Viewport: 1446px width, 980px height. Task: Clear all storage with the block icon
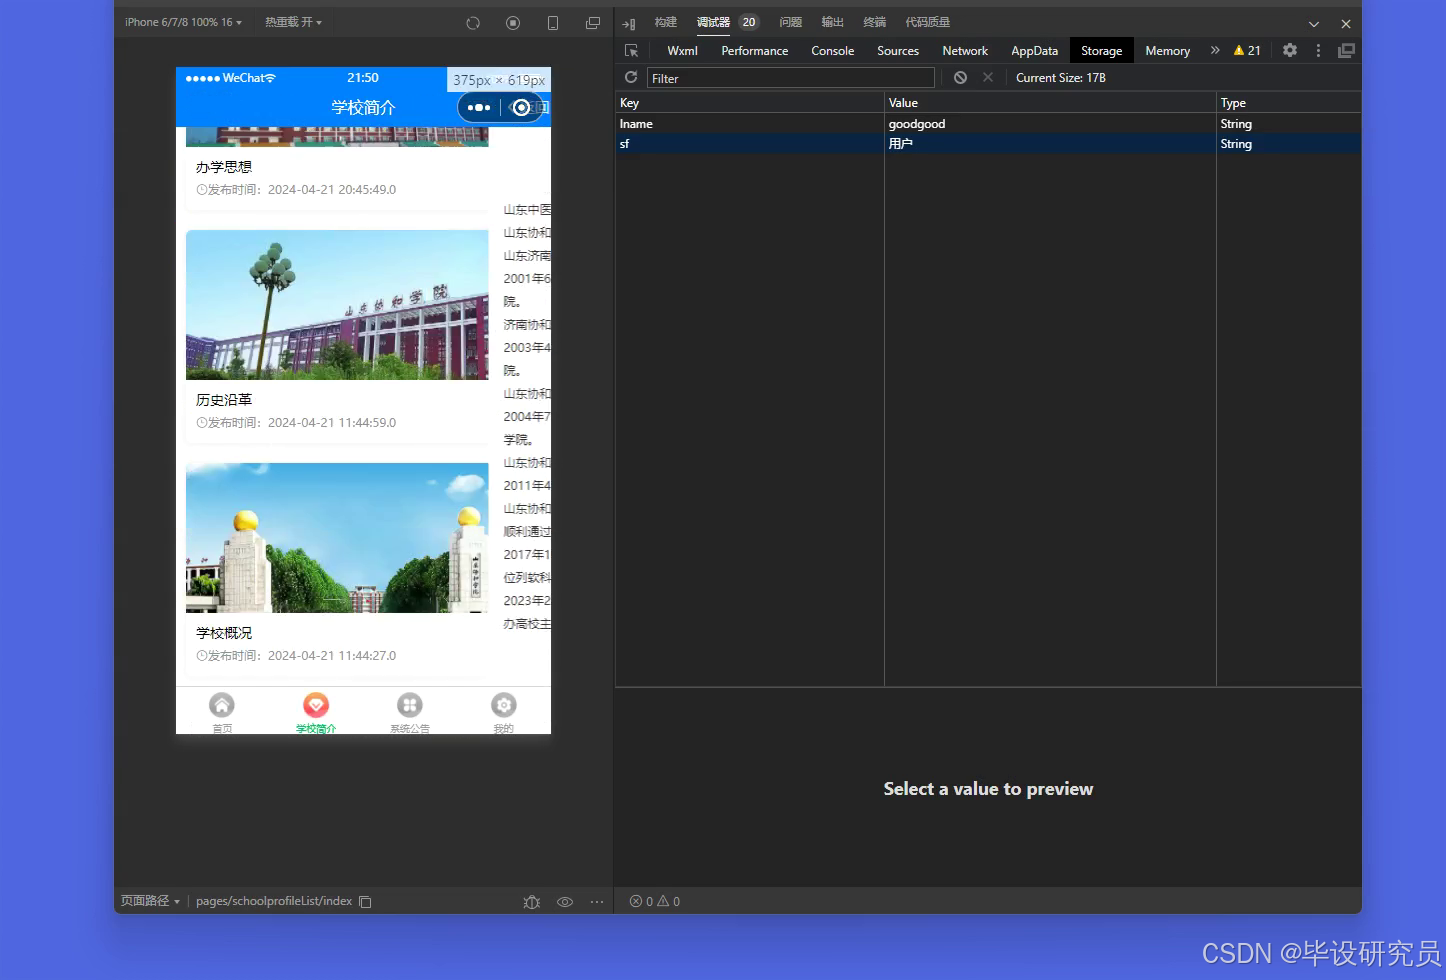click(960, 77)
